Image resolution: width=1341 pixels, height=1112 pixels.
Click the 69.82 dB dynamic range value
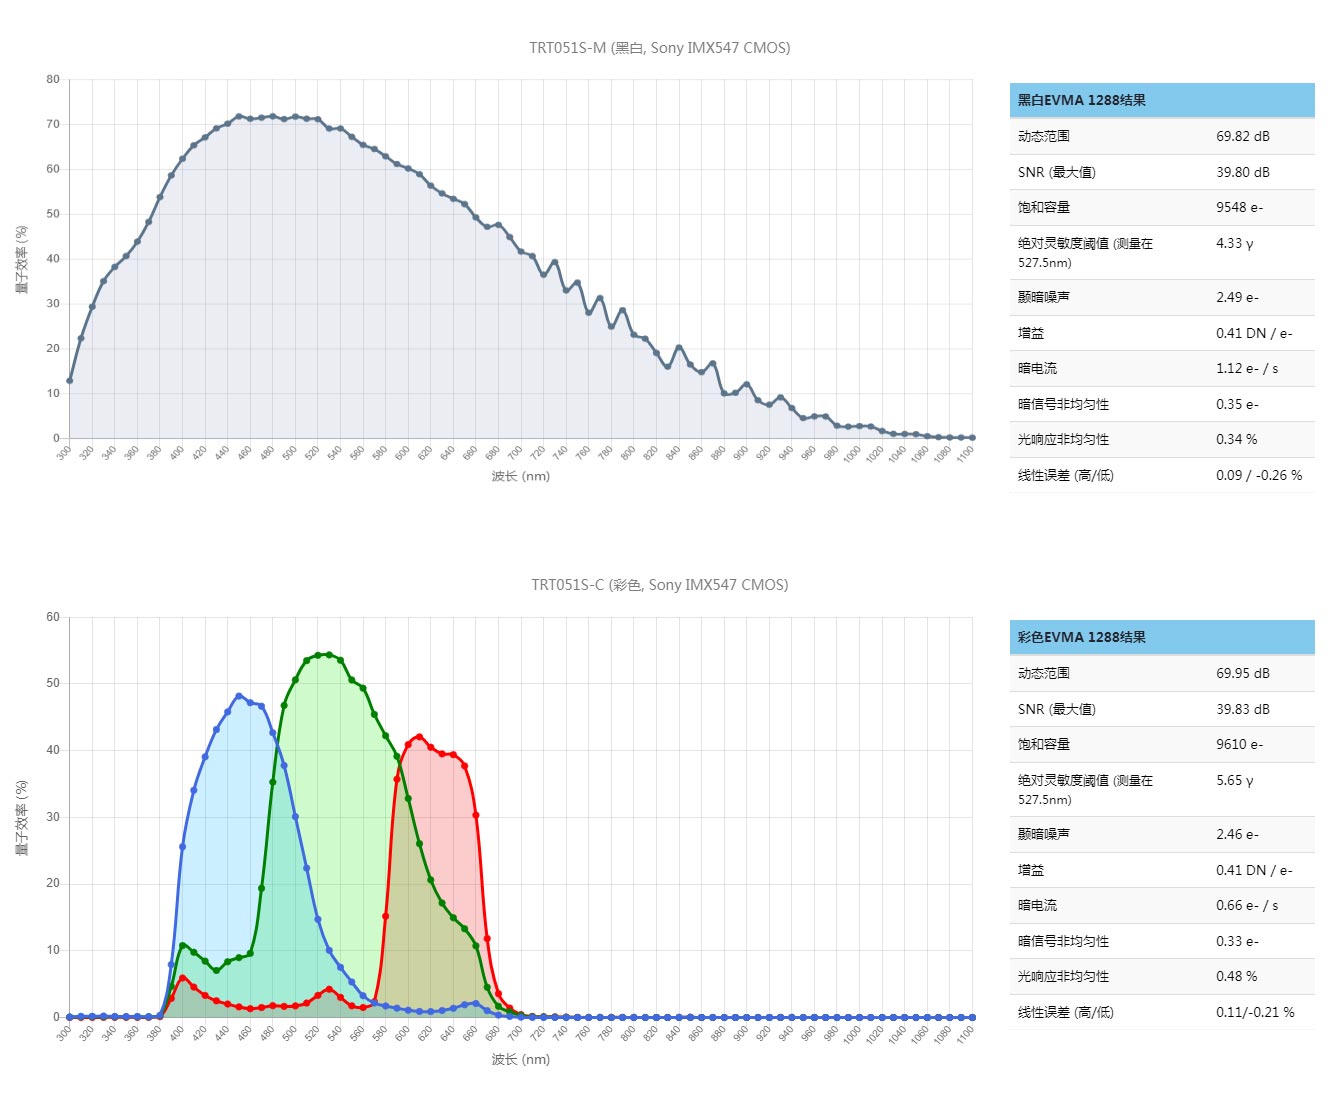[1242, 136]
